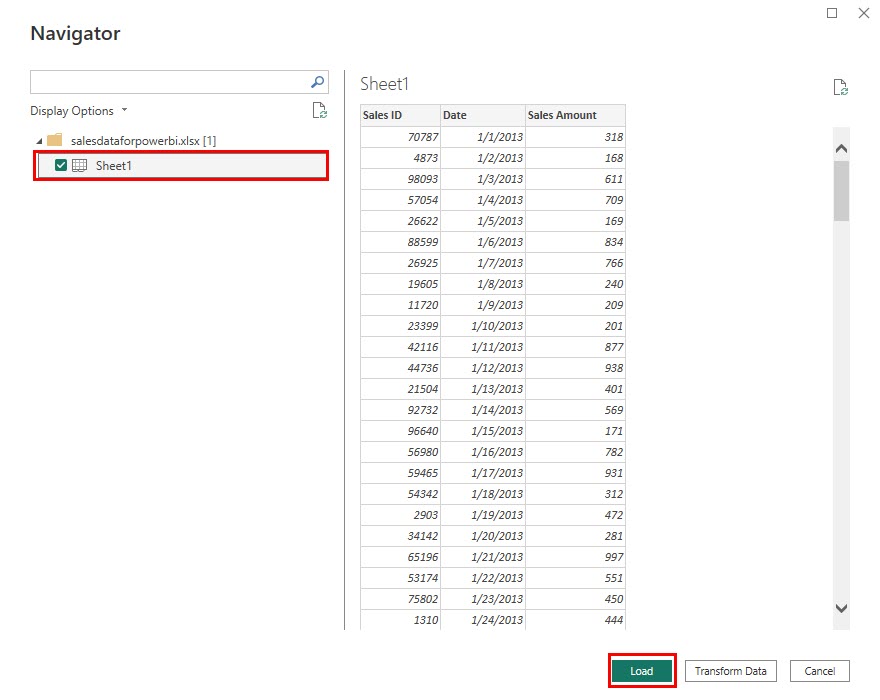The image size is (880, 700).
Task: Click the date cell 1/2/2013
Action: [x=483, y=158]
